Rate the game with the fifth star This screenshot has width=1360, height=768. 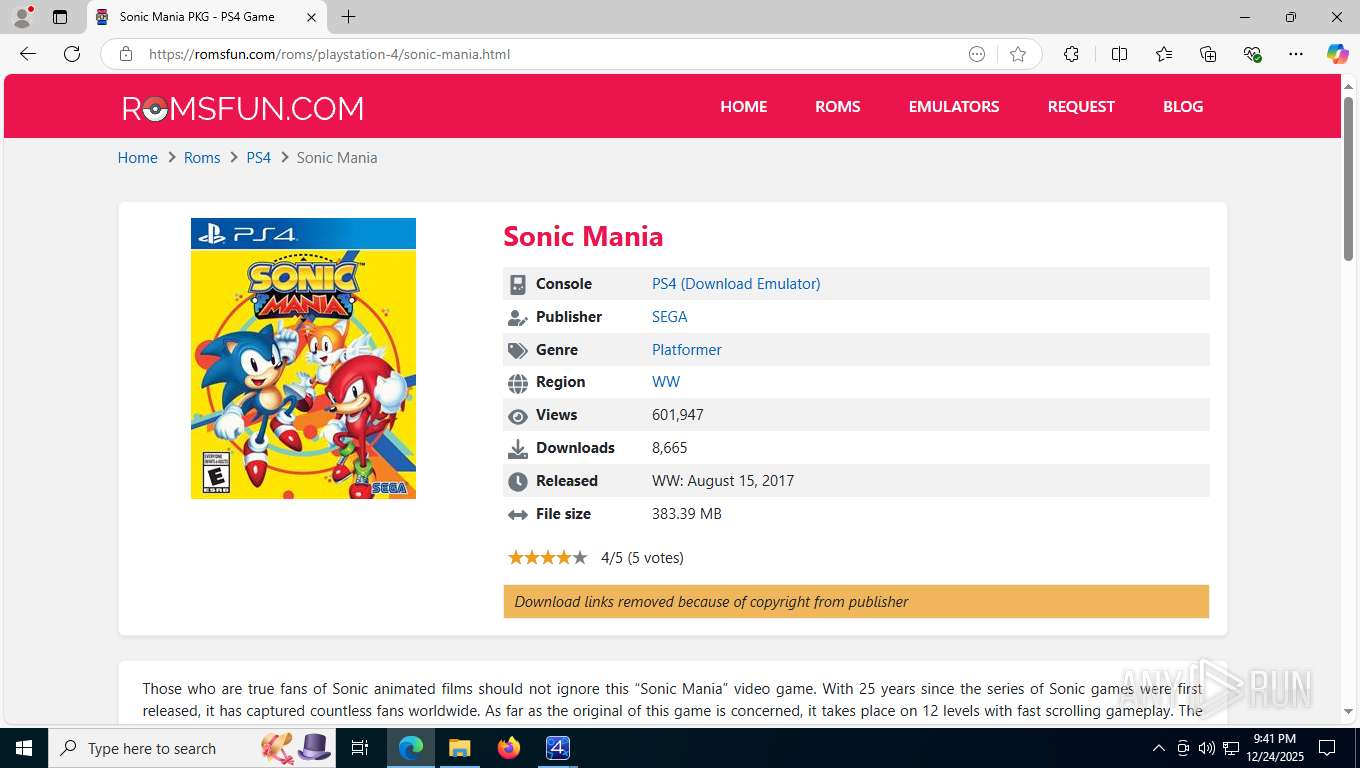pyautogui.click(x=580, y=557)
